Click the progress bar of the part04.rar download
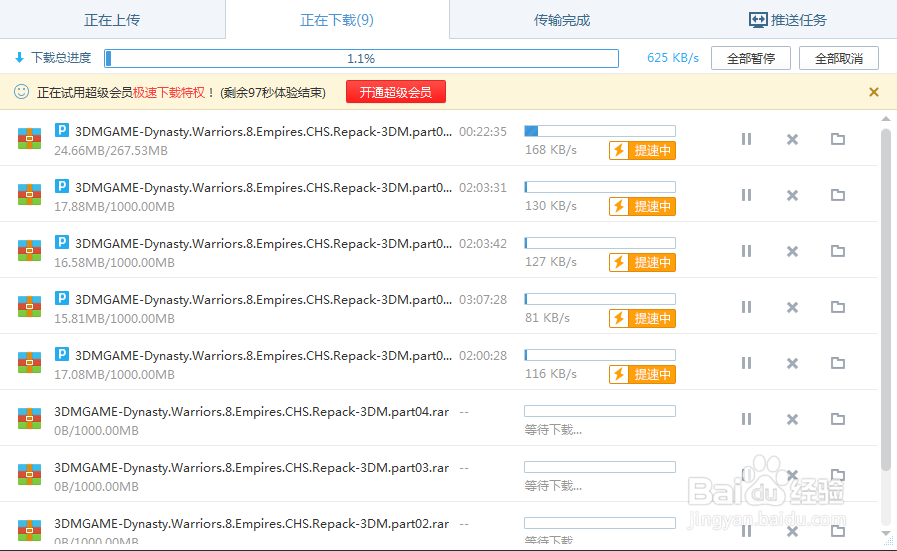Viewport: 897px width, 551px height. [600, 411]
